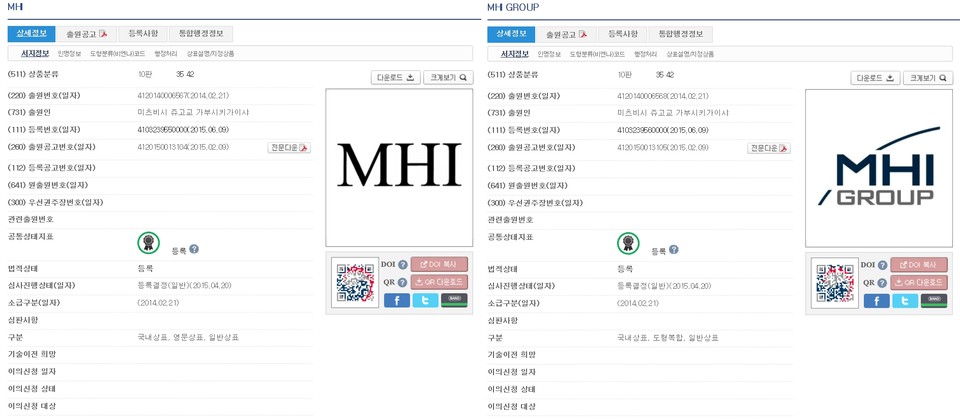Click the 'MHI GROUP' heading title
Screen dimensions: 960x419
point(513,7)
